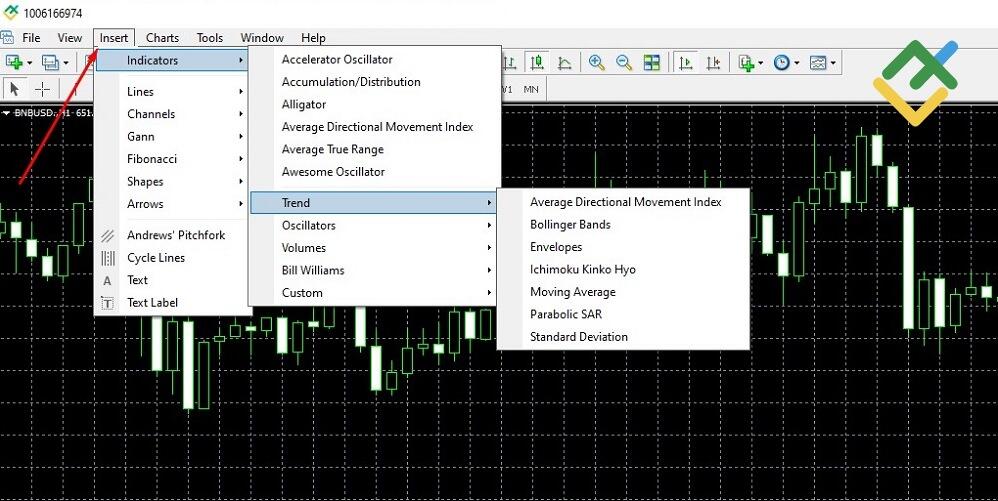998x501 pixels.
Task: Open the Profiles dropdown arrow
Action: tap(66, 63)
